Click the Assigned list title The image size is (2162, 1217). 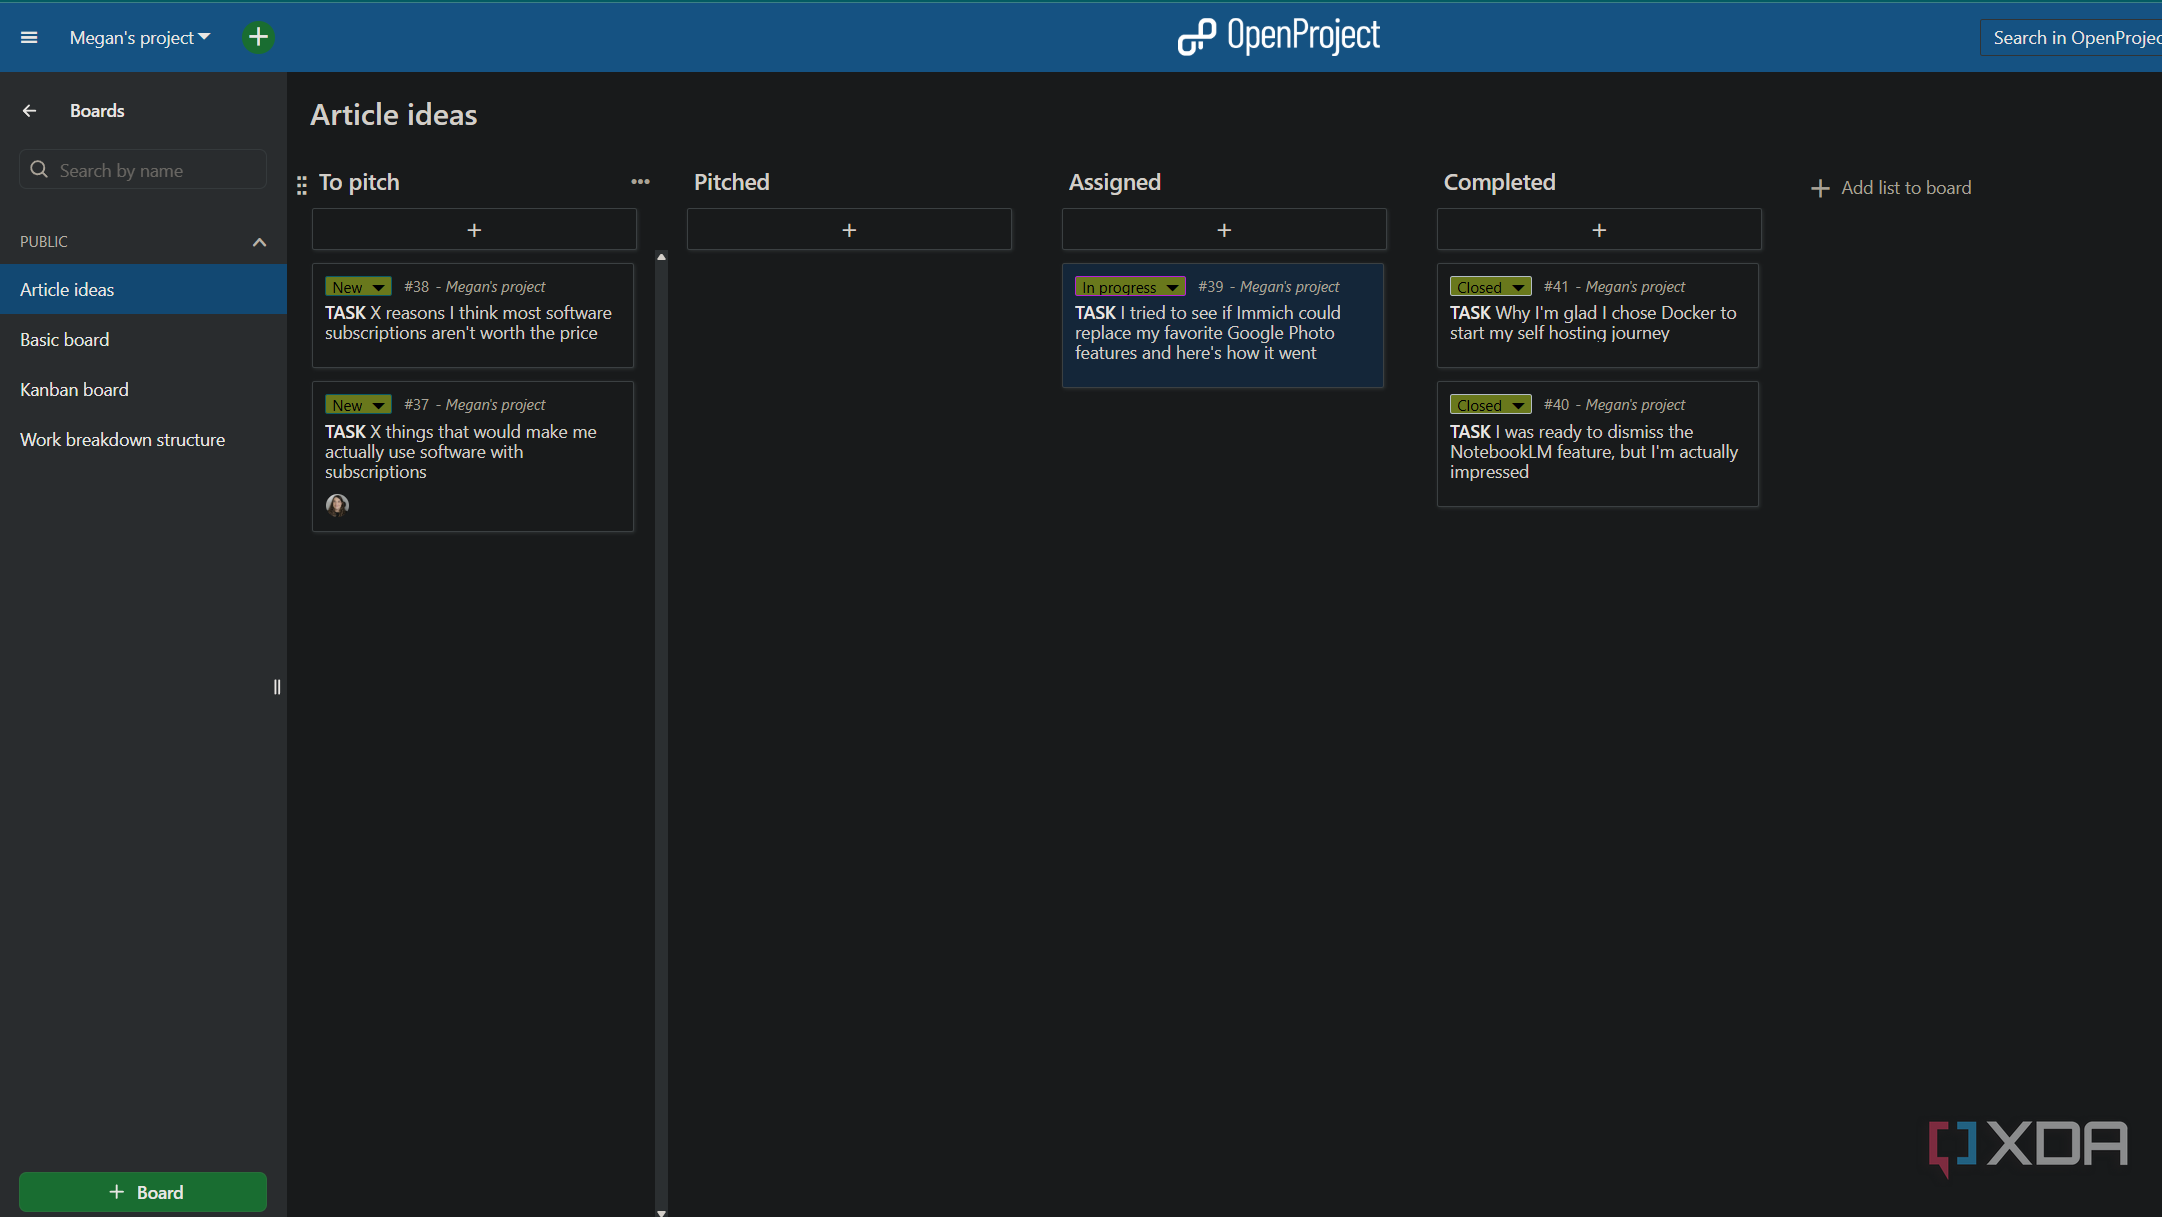(x=1115, y=182)
